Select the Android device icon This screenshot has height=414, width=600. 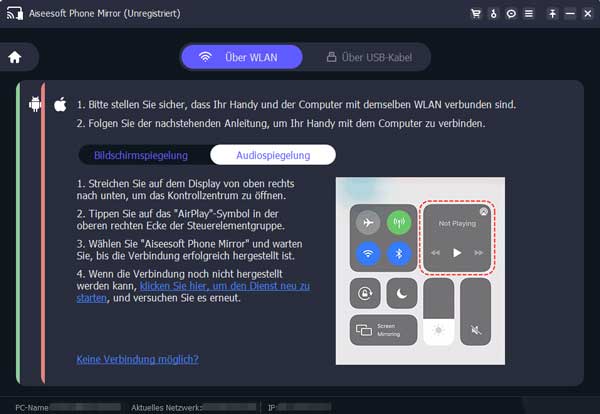[x=36, y=104]
